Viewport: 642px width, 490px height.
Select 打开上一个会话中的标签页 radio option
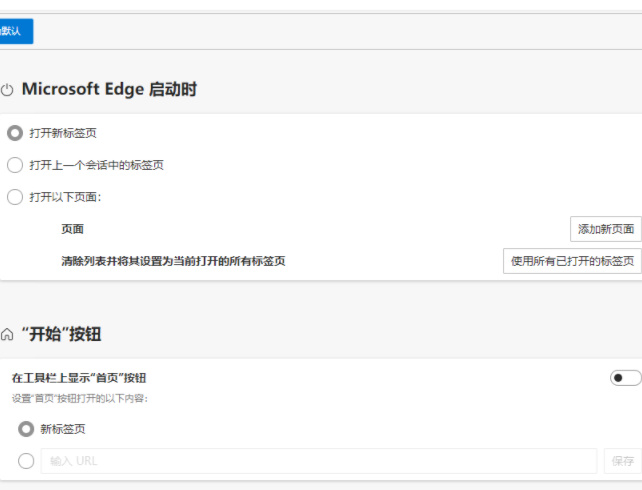click(15, 165)
